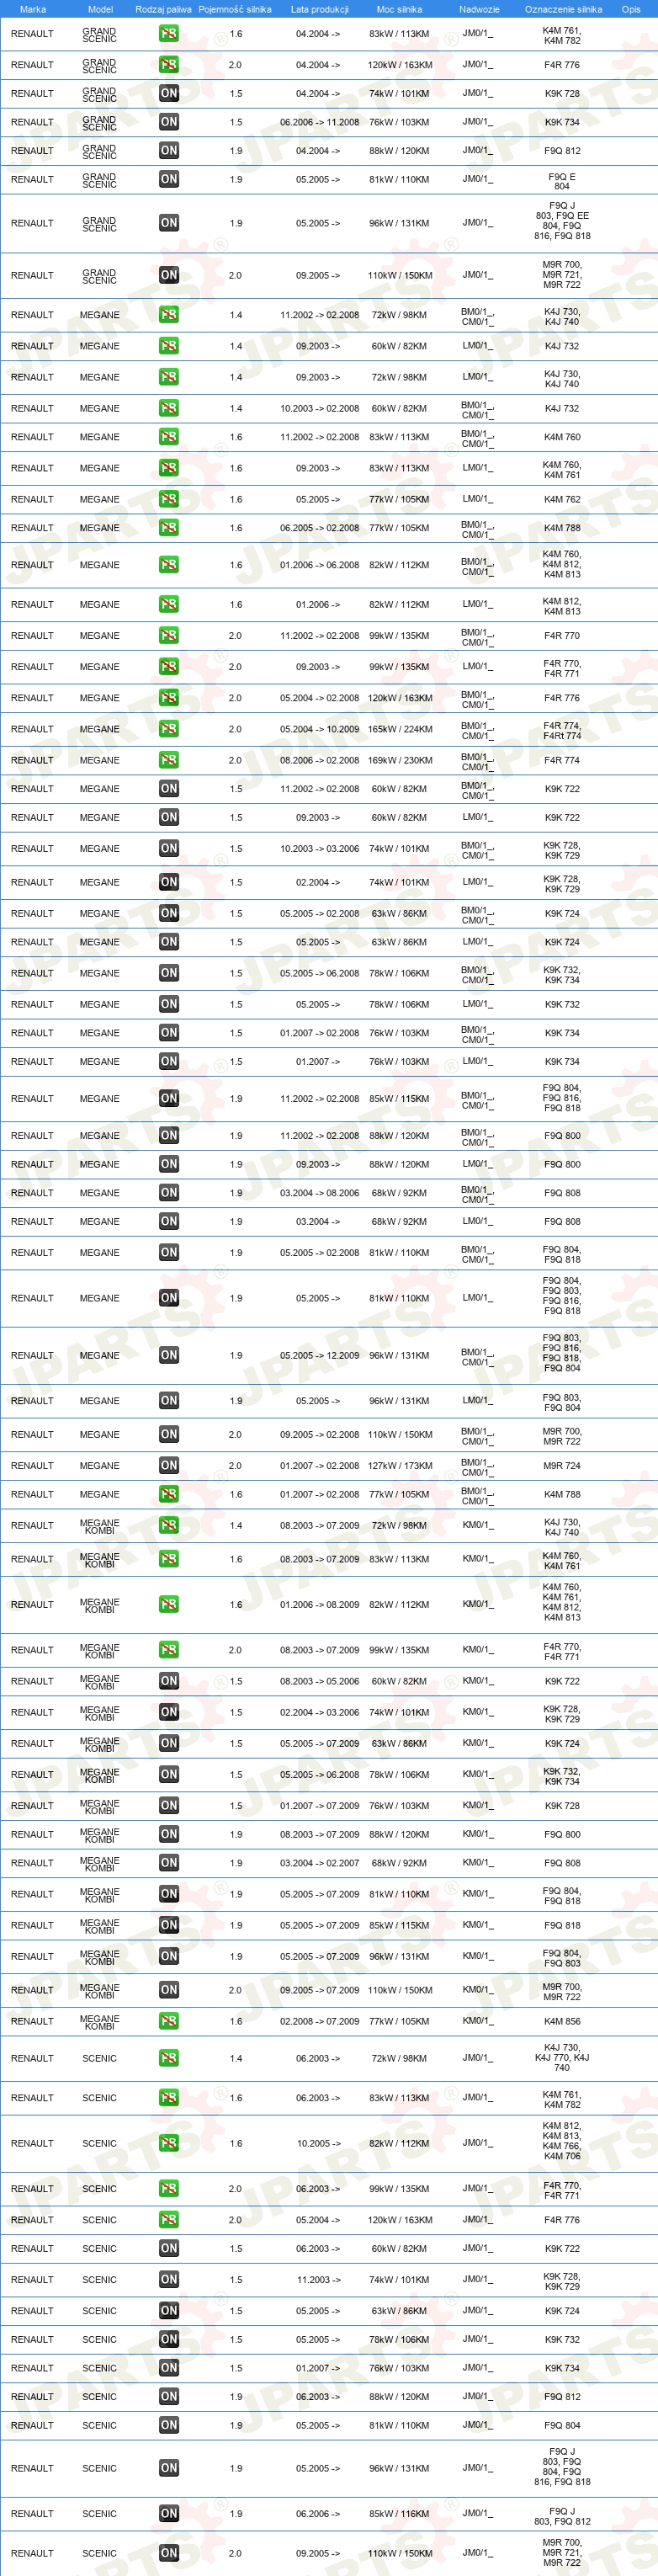The image size is (658, 2576).
Task: Click the Nadwozie column header
Action: [x=479, y=9]
